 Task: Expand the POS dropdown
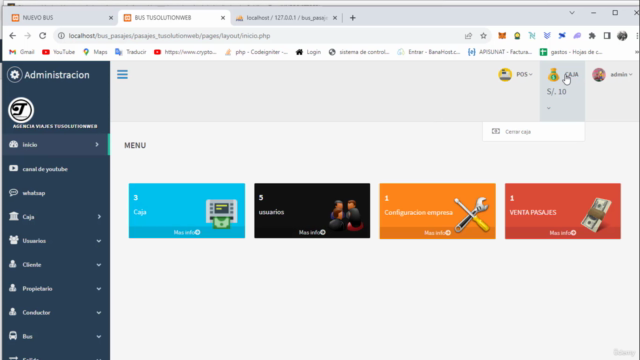coord(524,75)
